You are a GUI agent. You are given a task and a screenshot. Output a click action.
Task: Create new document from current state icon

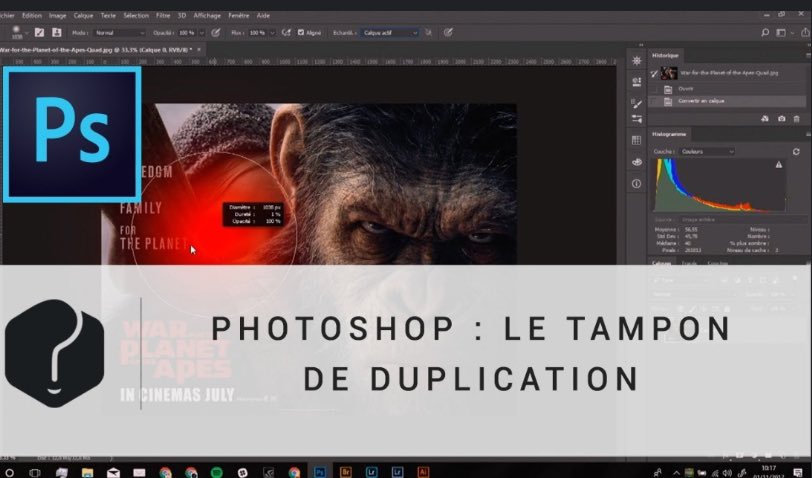(x=764, y=119)
